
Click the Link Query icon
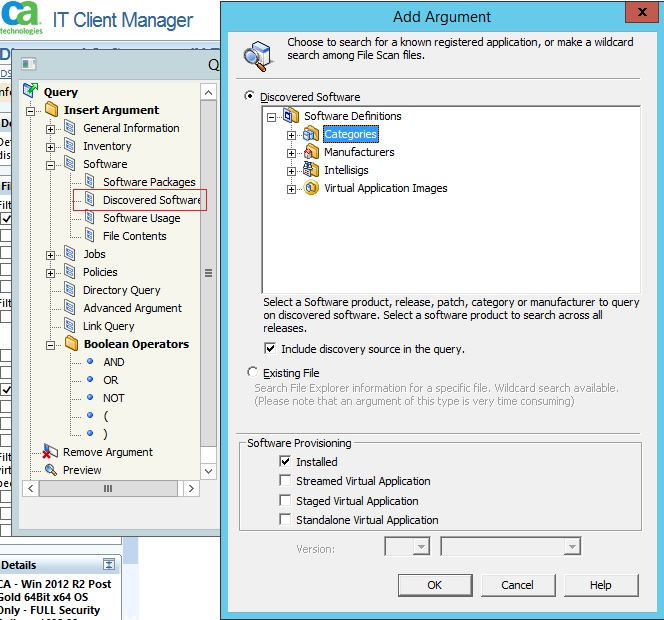click(70, 325)
